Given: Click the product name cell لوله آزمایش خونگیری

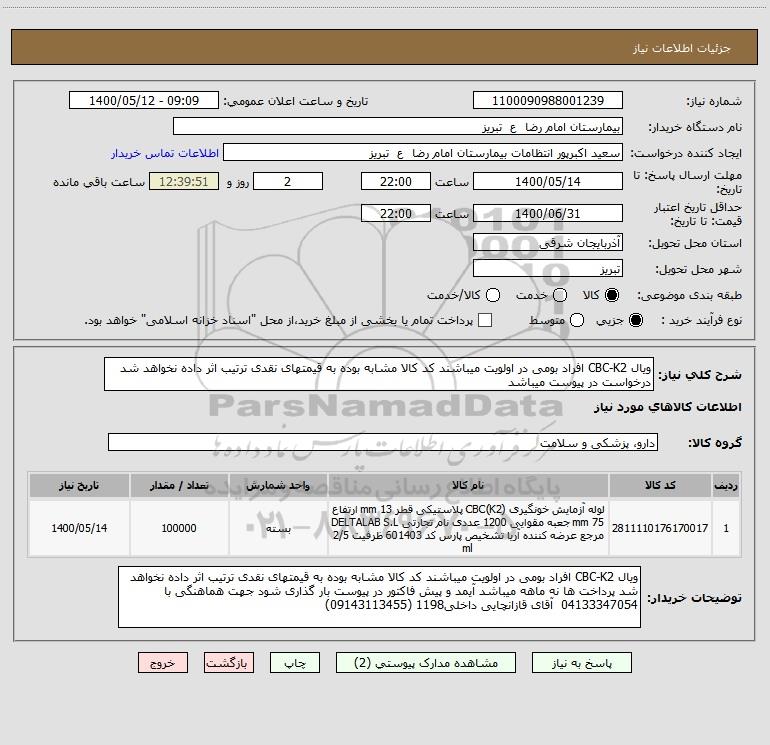Looking at the screenshot, I should coord(468,528).
